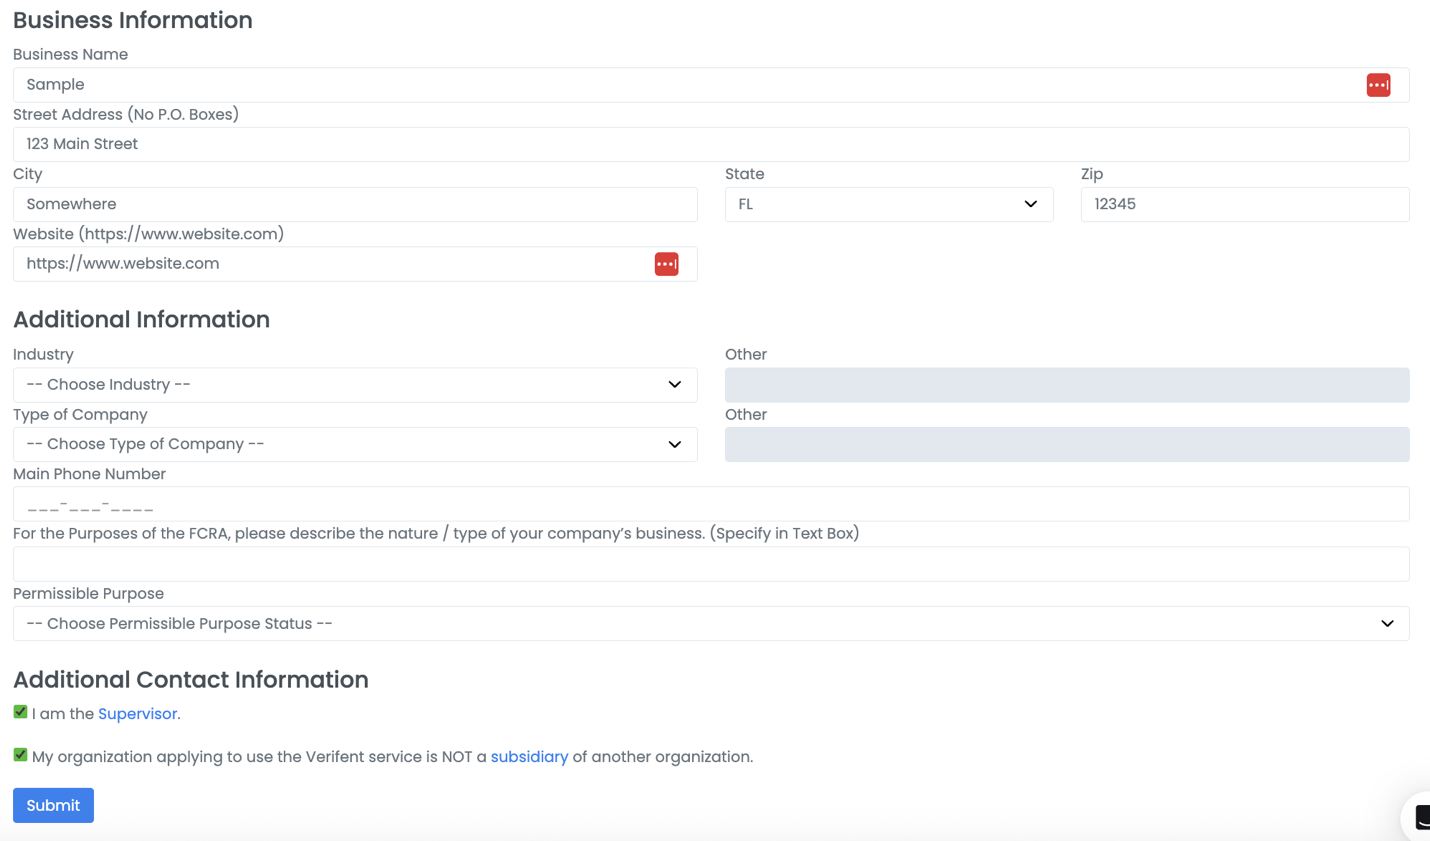Expand the Choose Industry dropdown
The image size is (1430, 841).
(x=355, y=385)
